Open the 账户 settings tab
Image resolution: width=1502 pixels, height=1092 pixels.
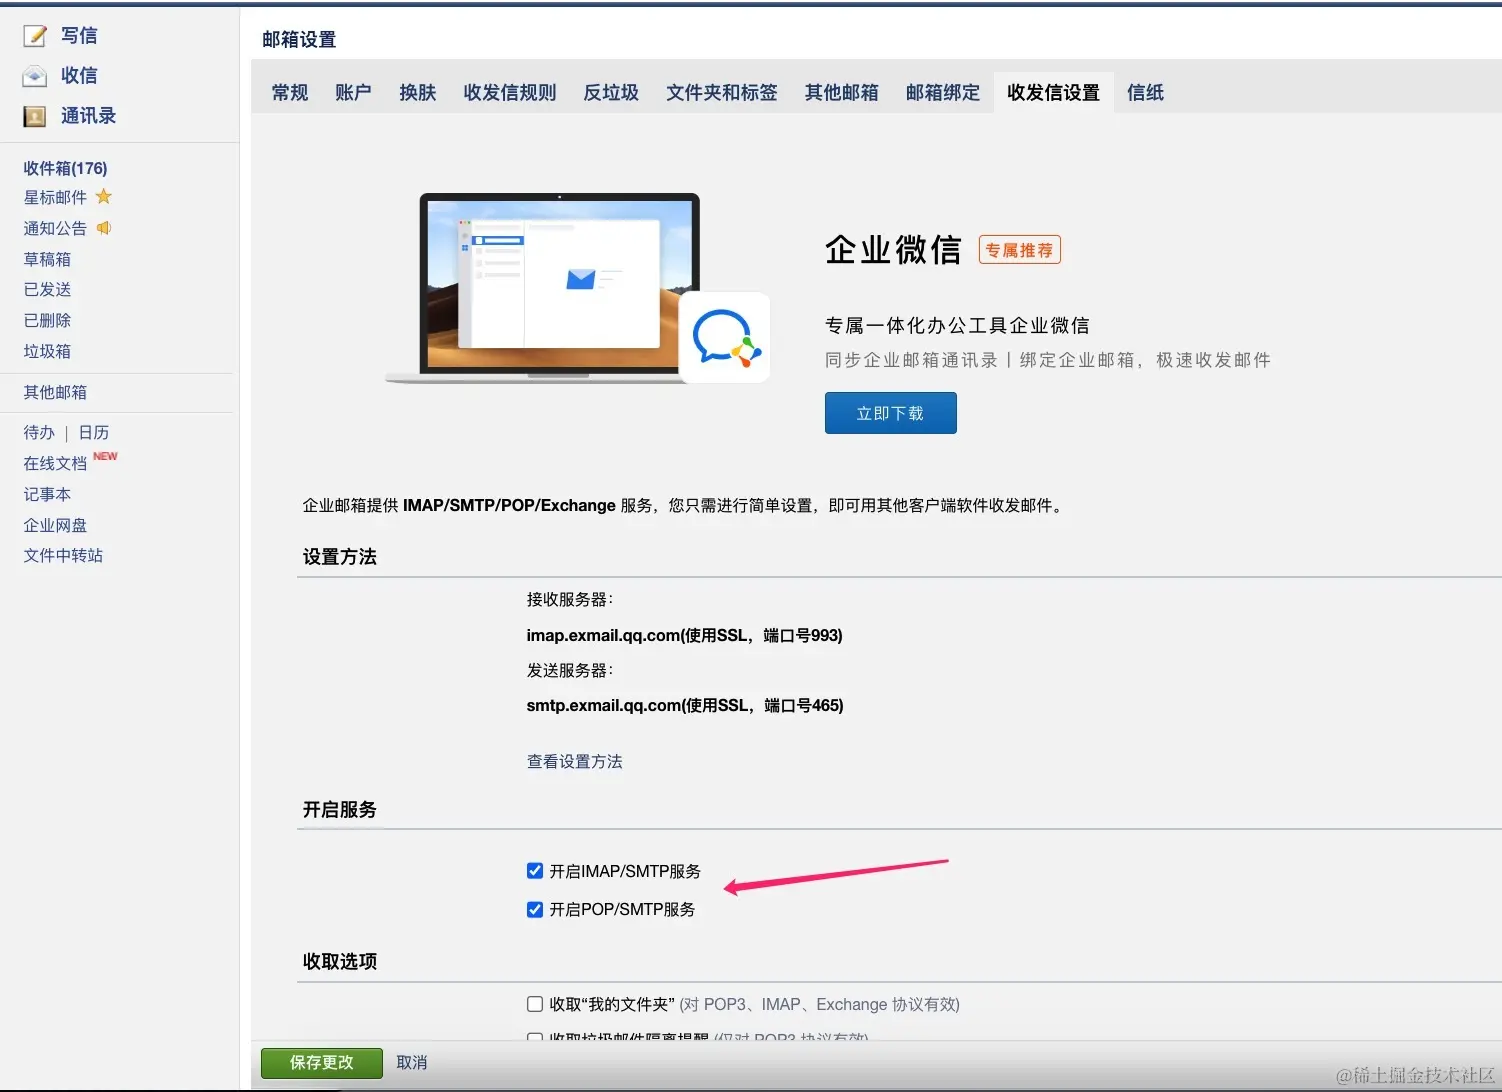(353, 92)
